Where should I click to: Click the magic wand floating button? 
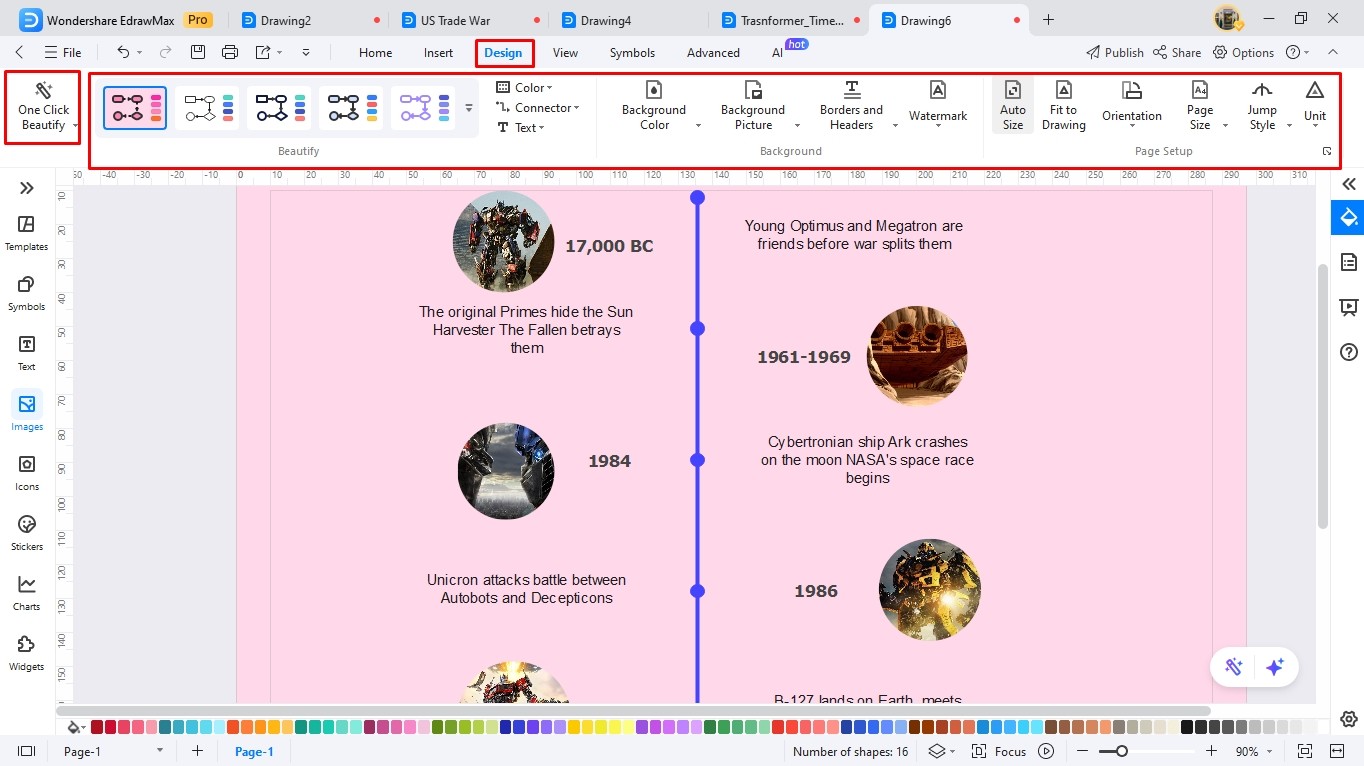(x=1234, y=667)
